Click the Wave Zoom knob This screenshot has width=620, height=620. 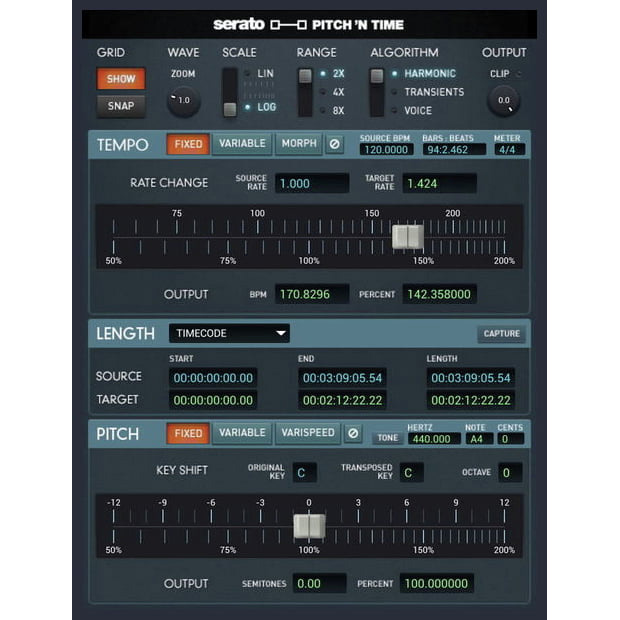[x=183, y=101]
